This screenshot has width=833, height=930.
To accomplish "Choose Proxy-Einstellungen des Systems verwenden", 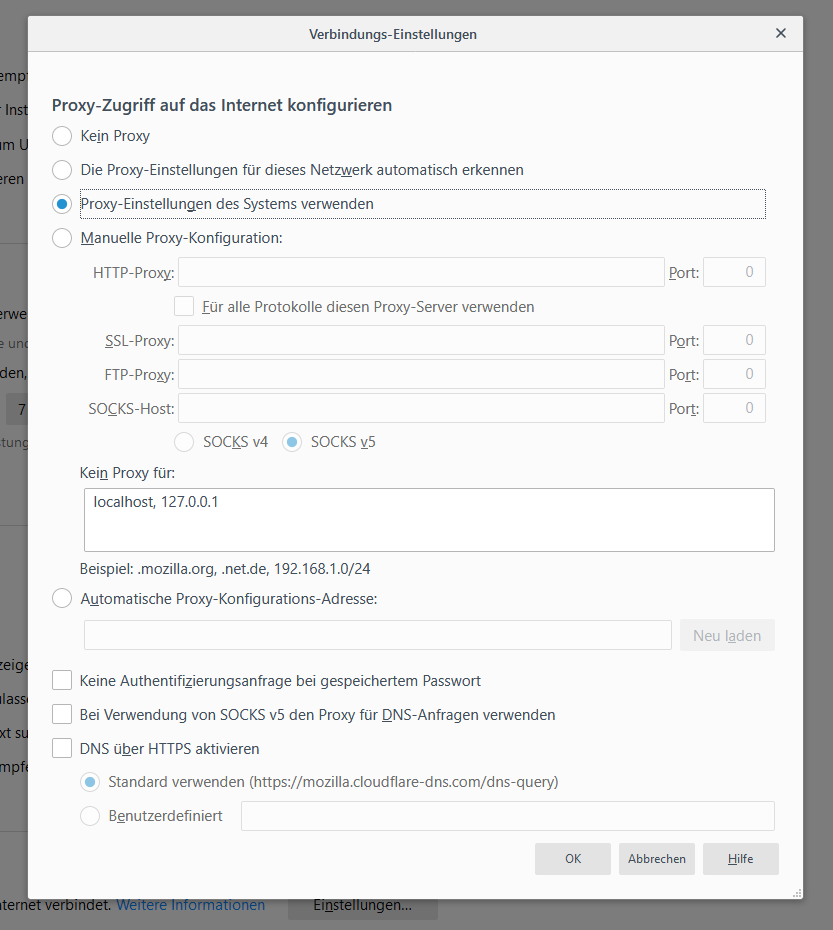I will (x=62, y=204).
